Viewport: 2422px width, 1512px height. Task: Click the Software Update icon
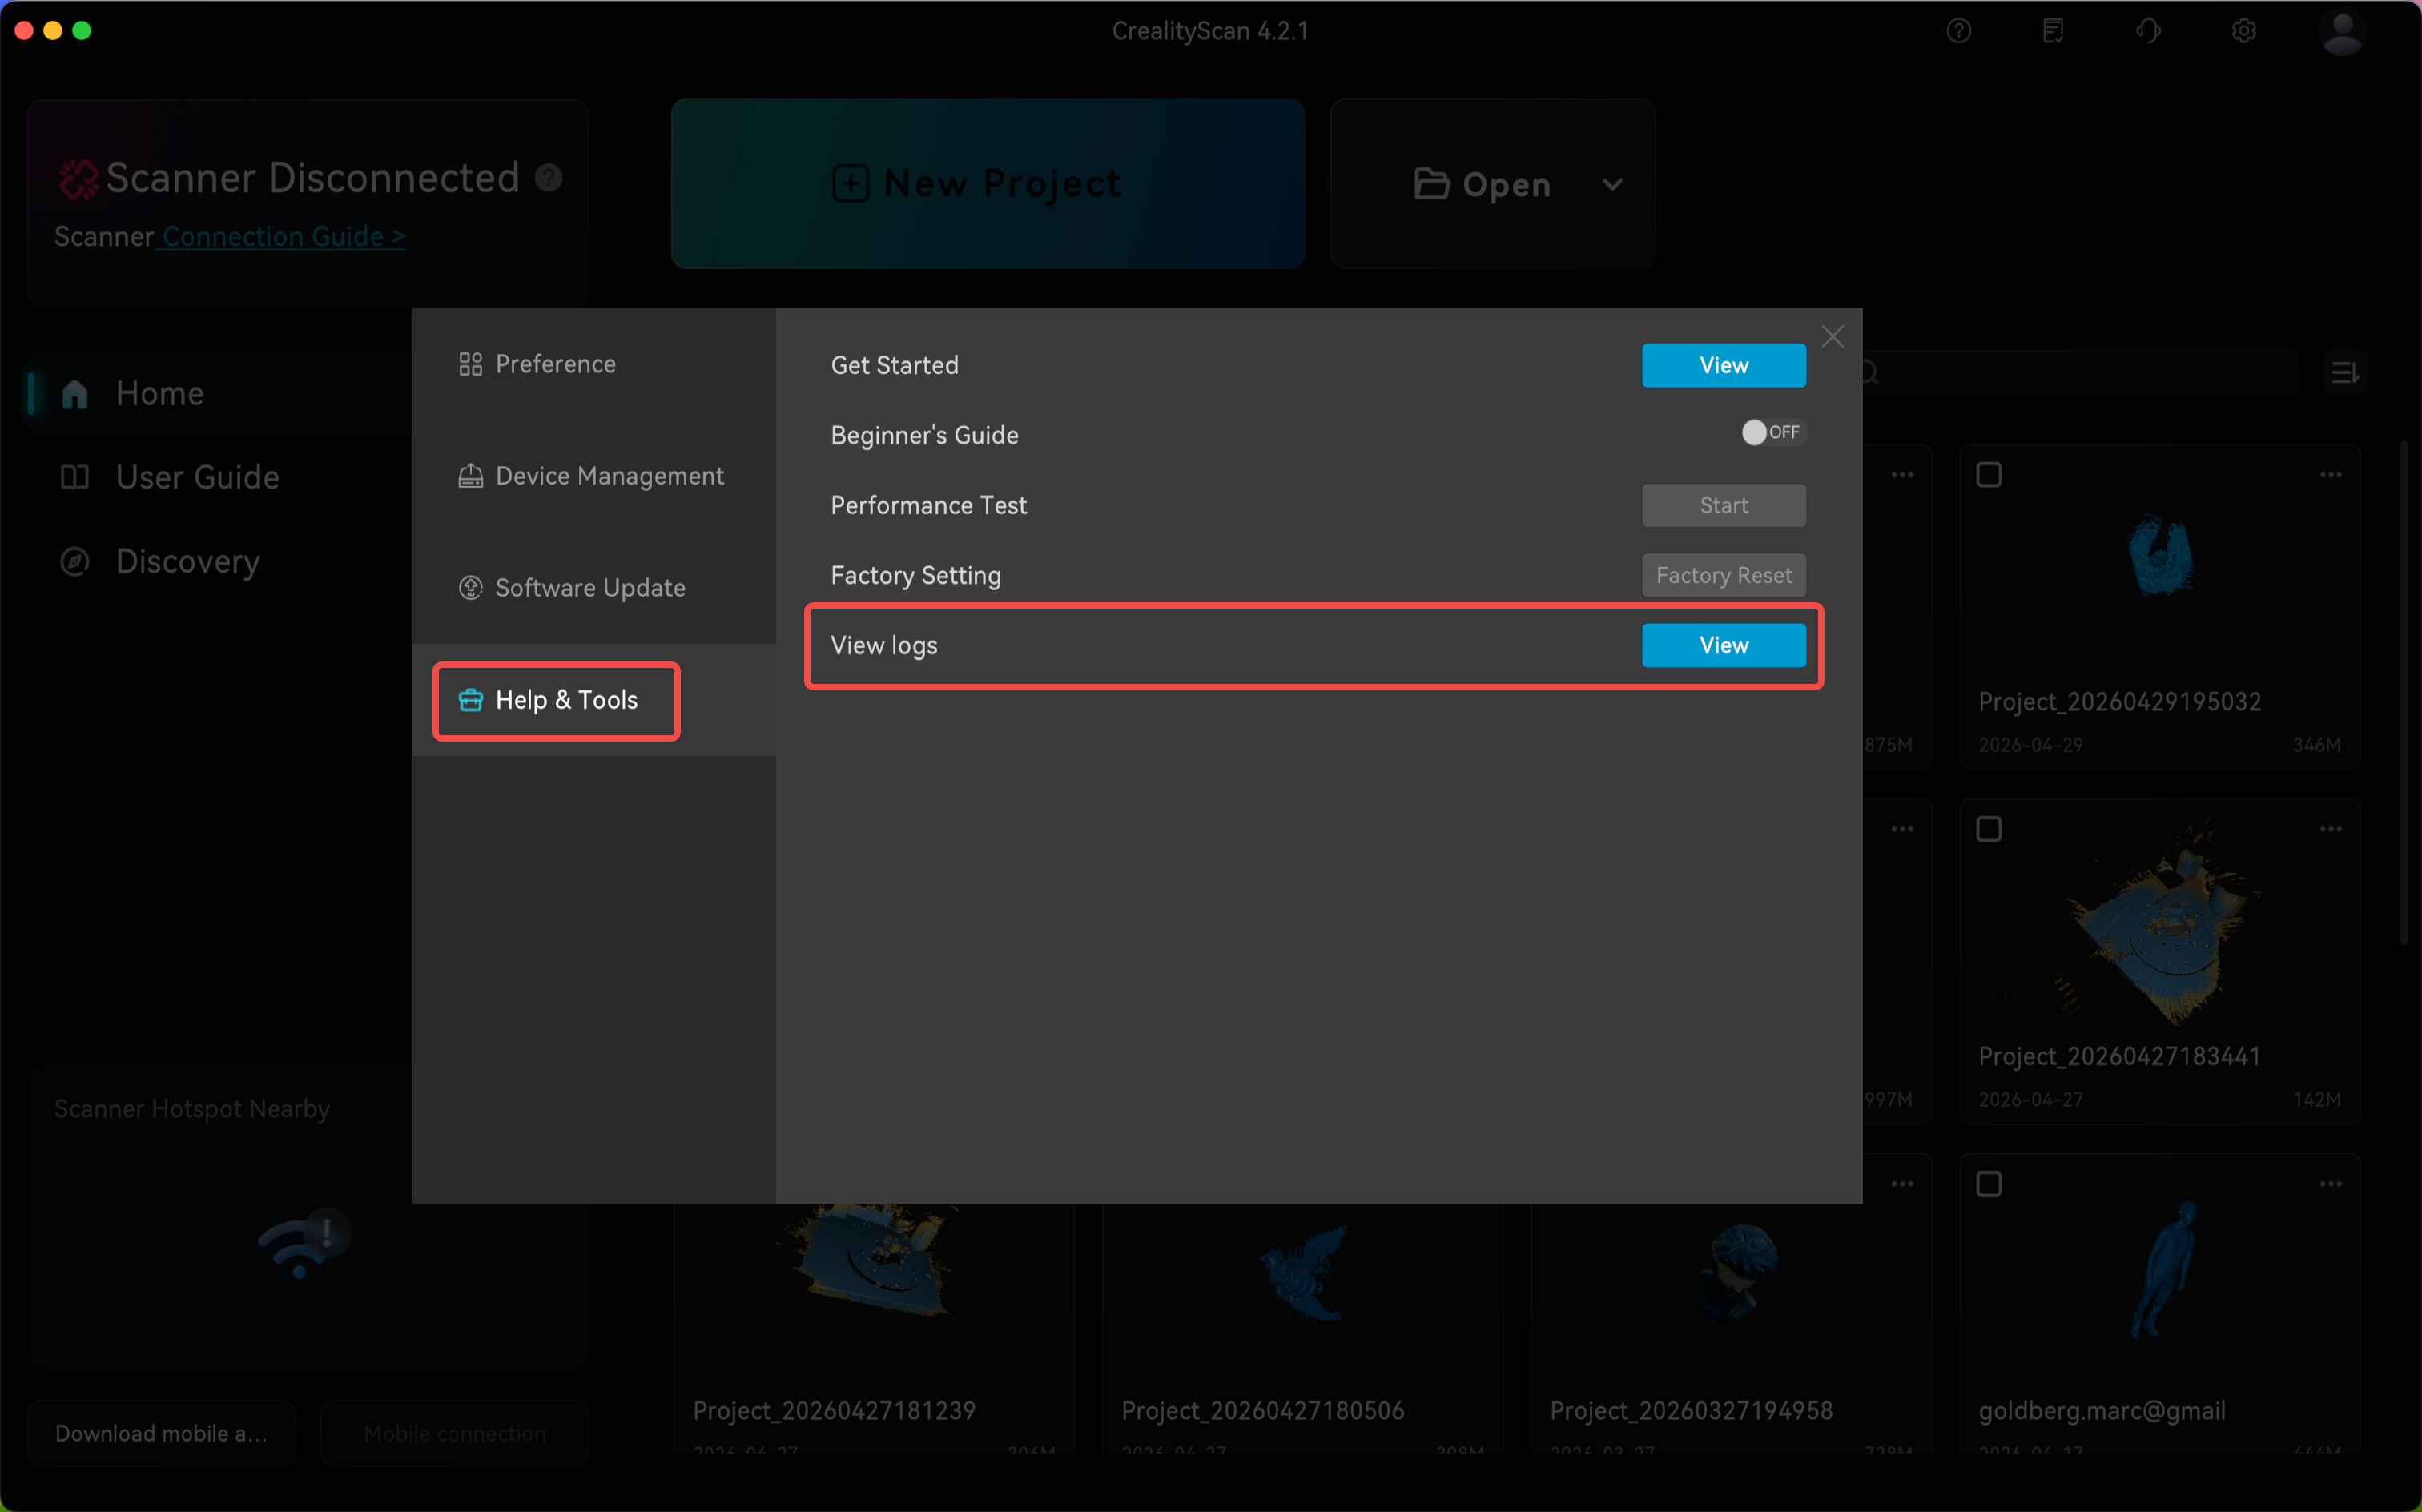click(470, 588)
